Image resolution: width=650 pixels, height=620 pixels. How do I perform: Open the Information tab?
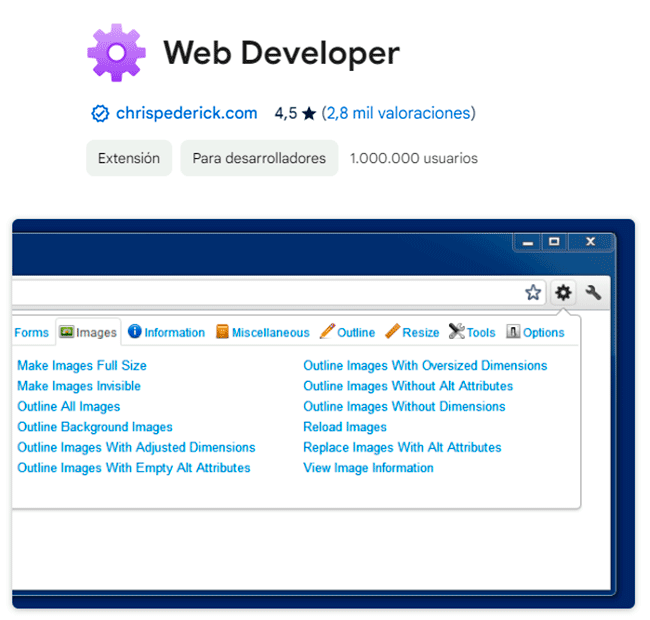pyautogui.click(x=166, y=332)
